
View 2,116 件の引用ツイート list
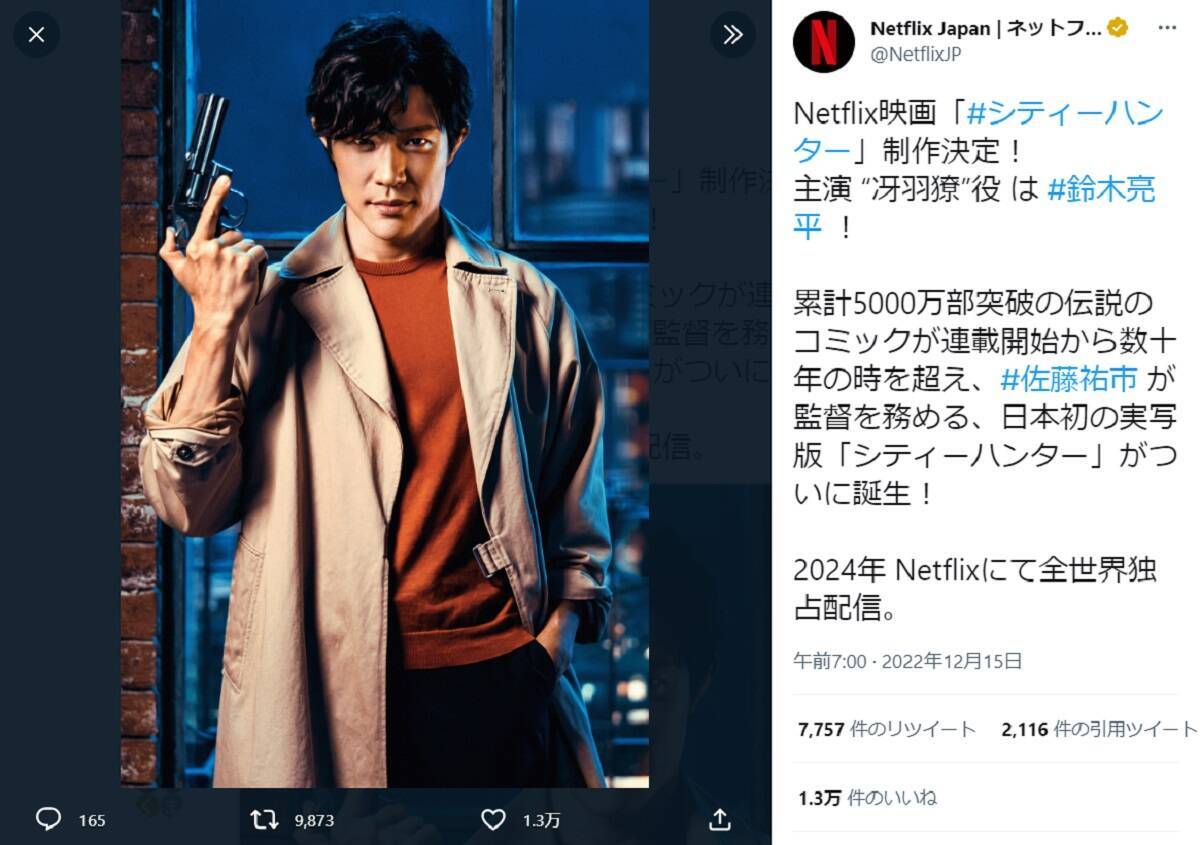tap(1099, 729)
